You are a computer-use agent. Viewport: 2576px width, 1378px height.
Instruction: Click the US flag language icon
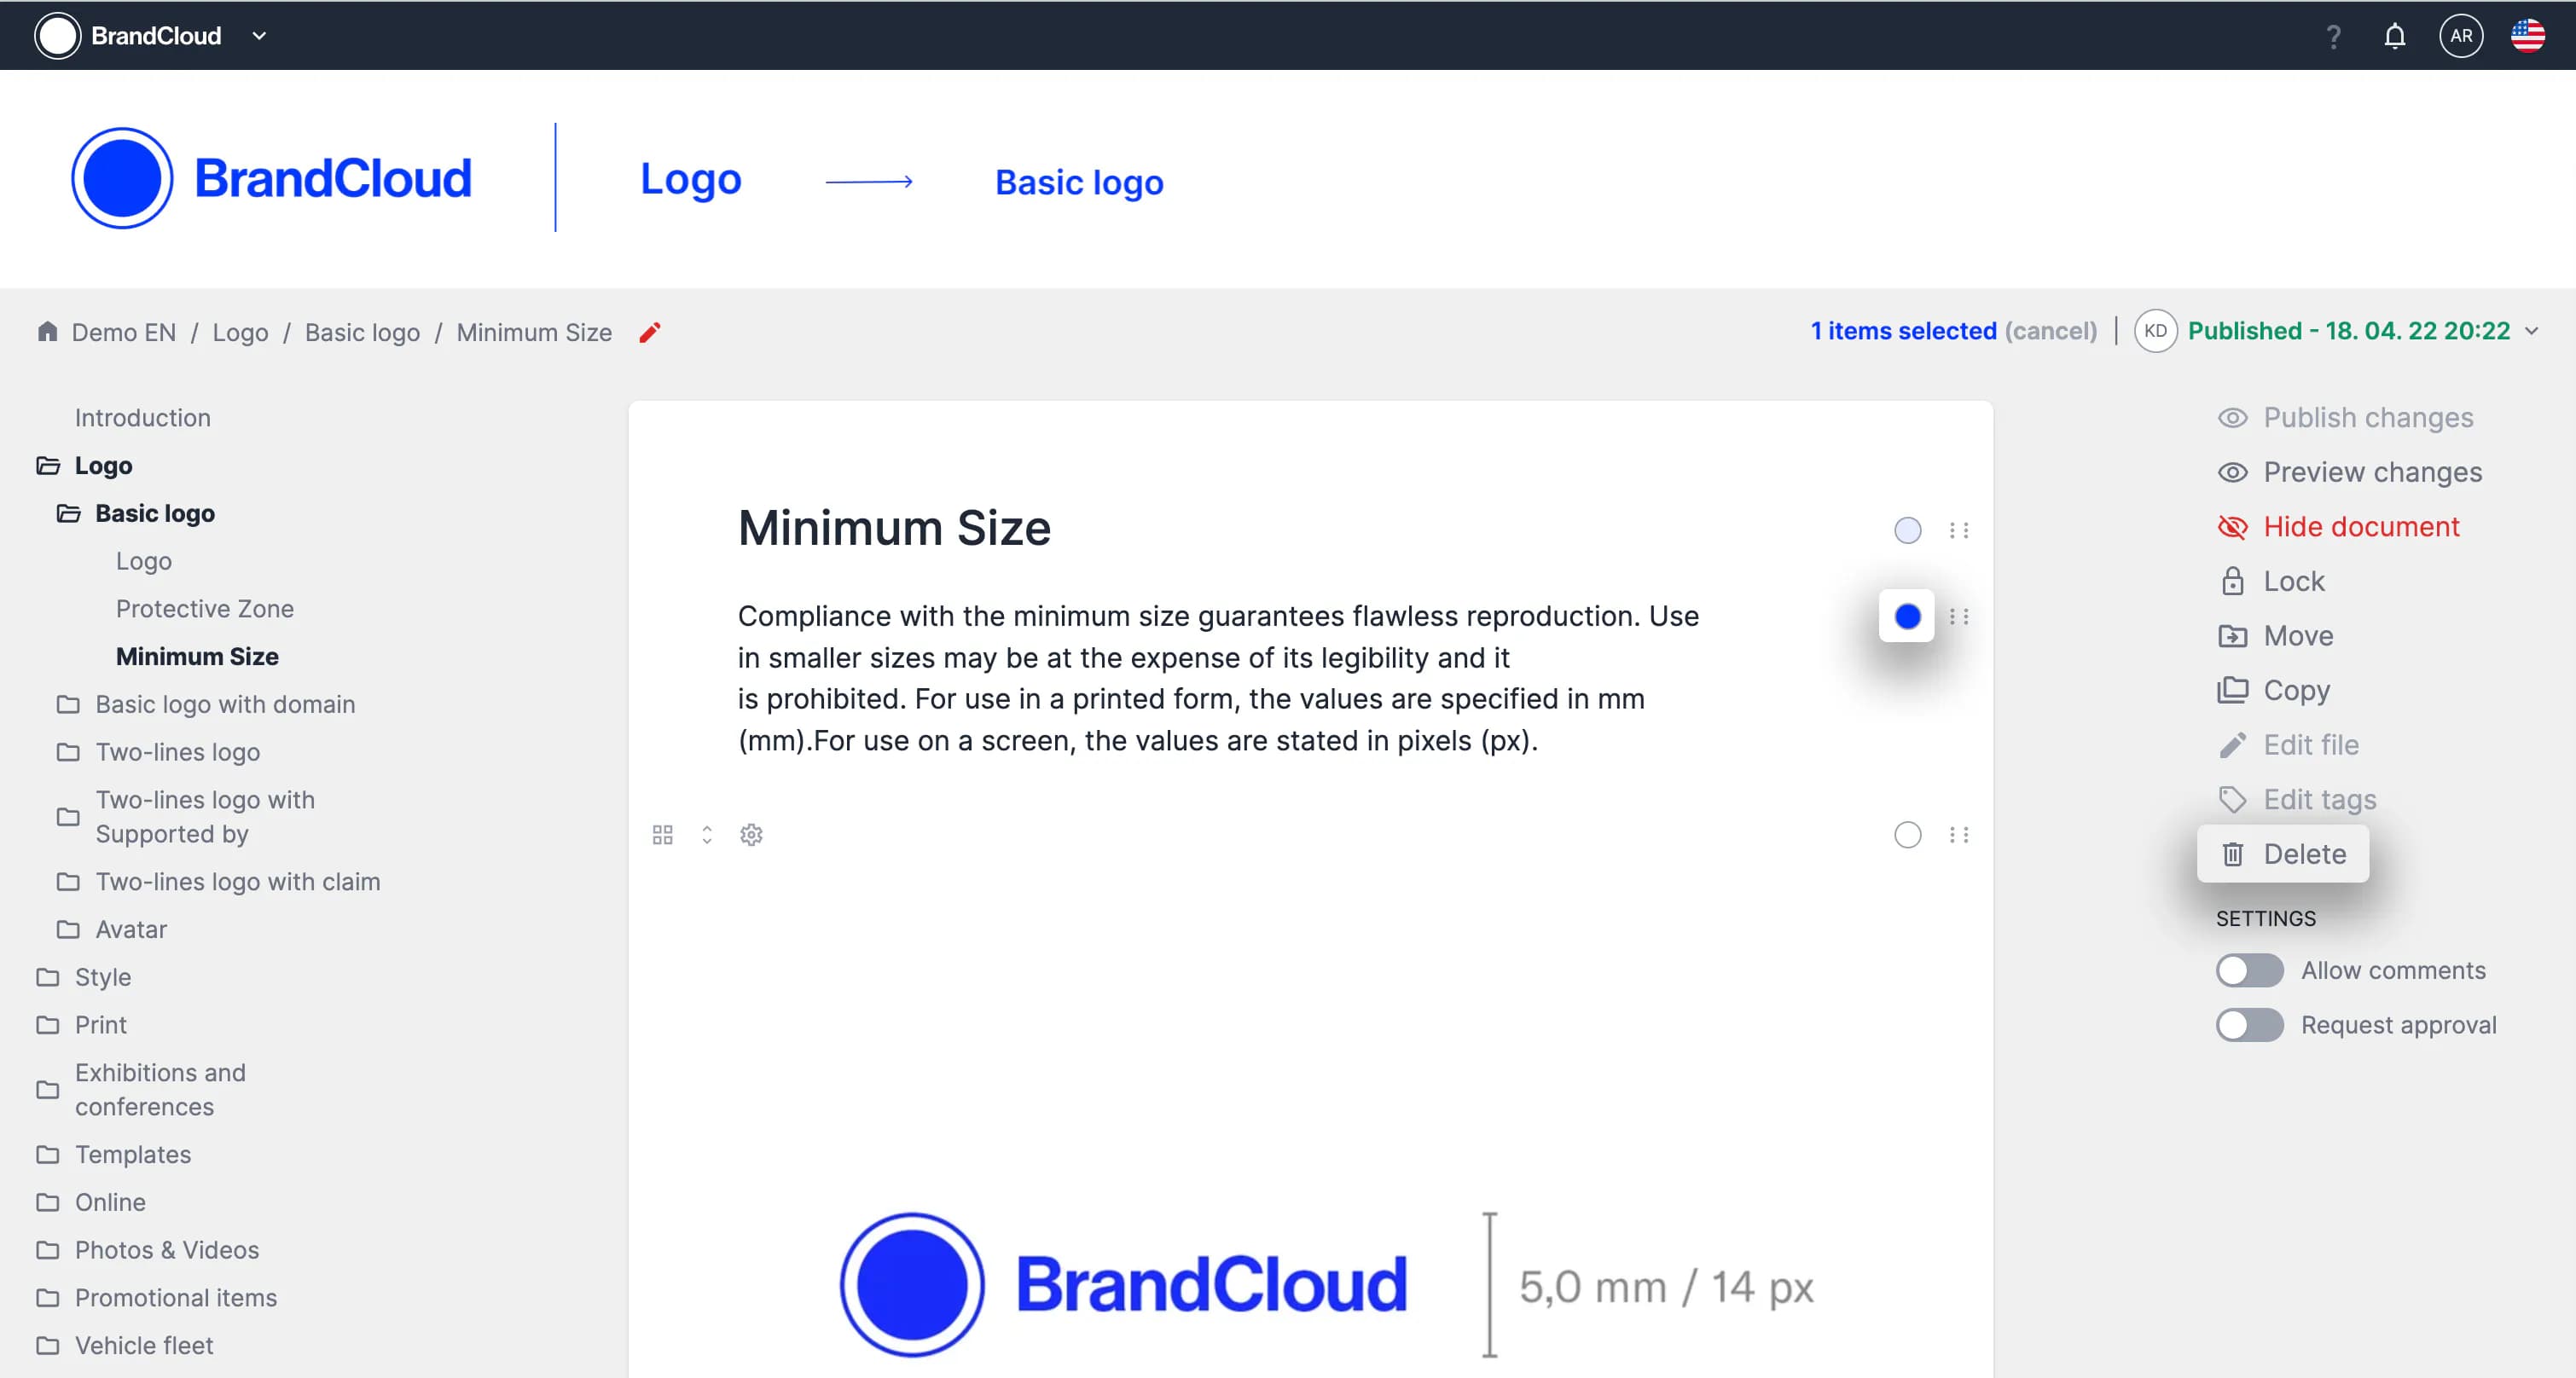tap(2527, 36)
